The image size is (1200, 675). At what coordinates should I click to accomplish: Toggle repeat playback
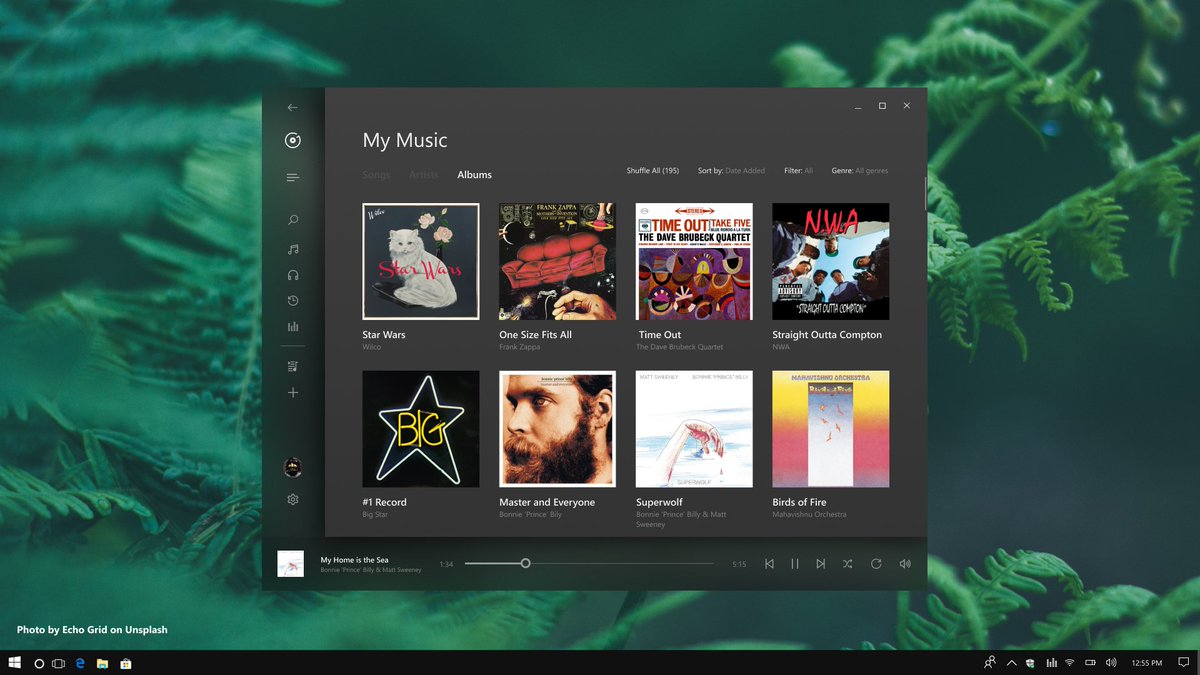point(876,564)
